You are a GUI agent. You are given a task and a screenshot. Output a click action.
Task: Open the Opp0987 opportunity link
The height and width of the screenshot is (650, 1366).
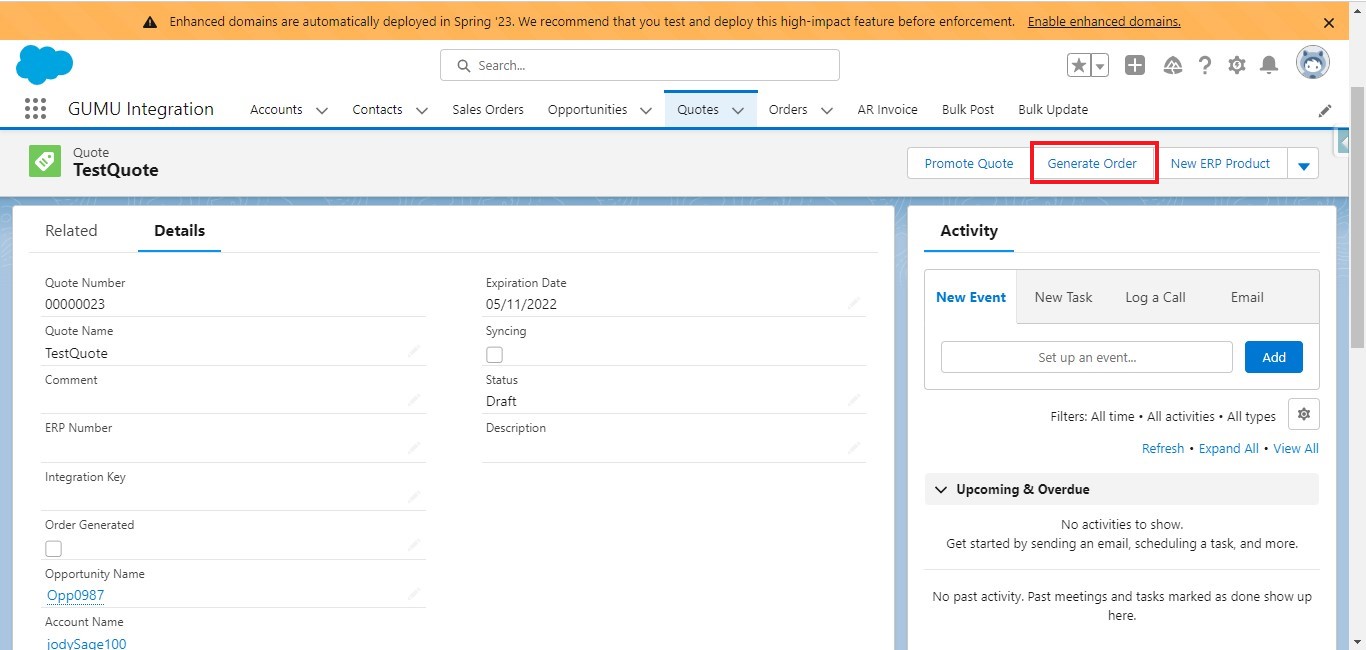pos(75,595)
